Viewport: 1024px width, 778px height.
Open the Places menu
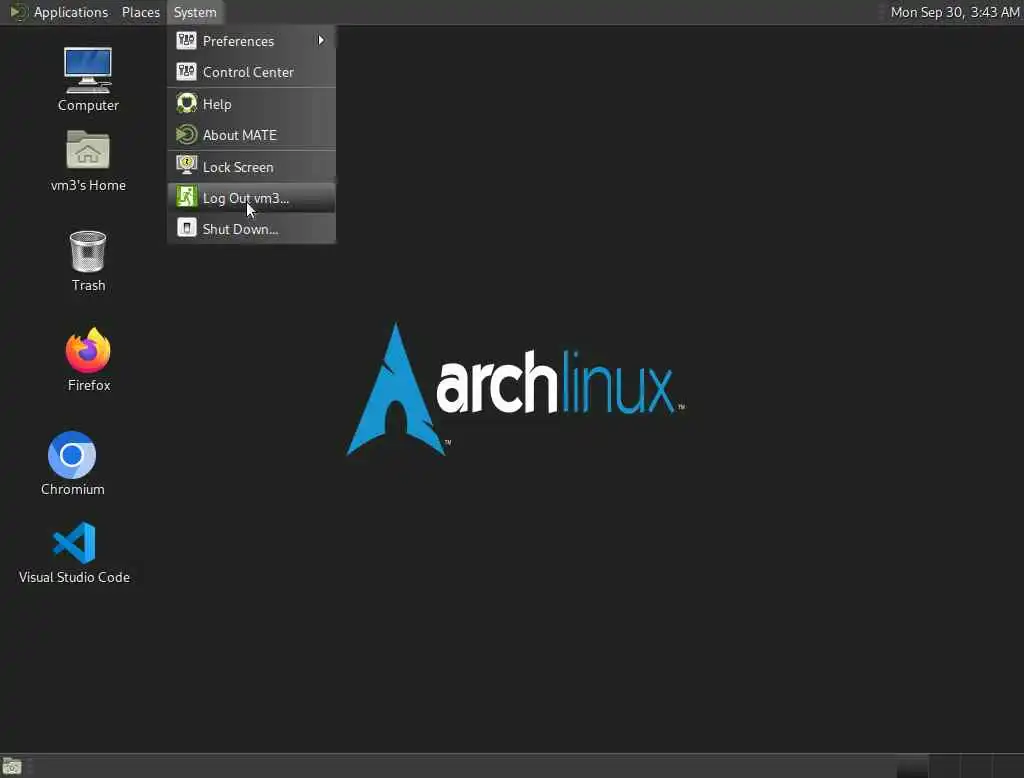[x=140, y=12]
